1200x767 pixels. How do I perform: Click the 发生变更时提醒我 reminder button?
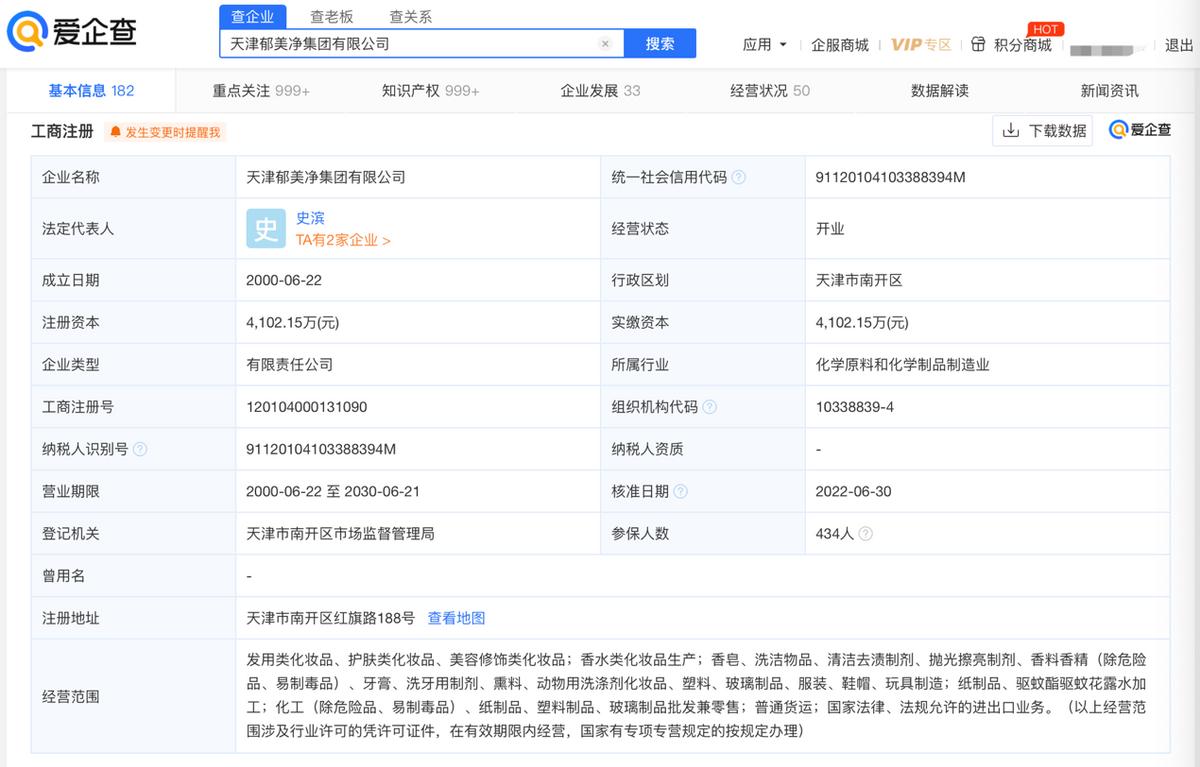(164, 132)
